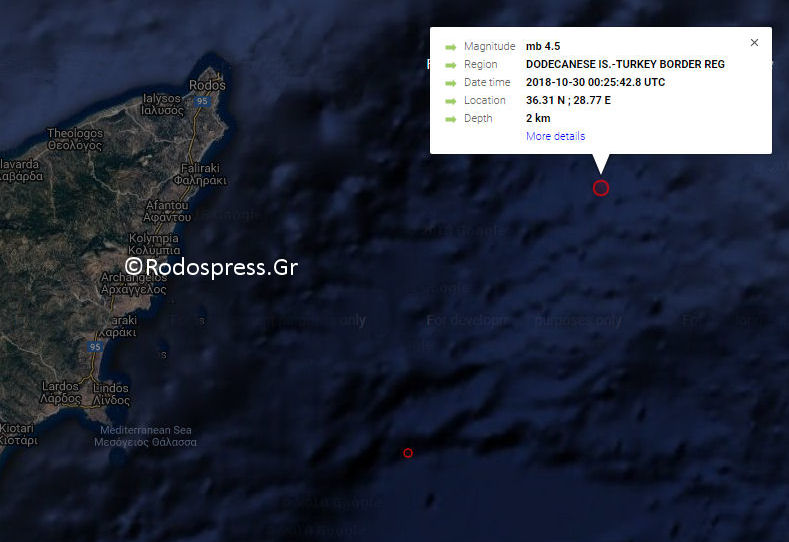The image size is (789, 542).
Task: Click the depth value 2 km
Action: point(538,118)
